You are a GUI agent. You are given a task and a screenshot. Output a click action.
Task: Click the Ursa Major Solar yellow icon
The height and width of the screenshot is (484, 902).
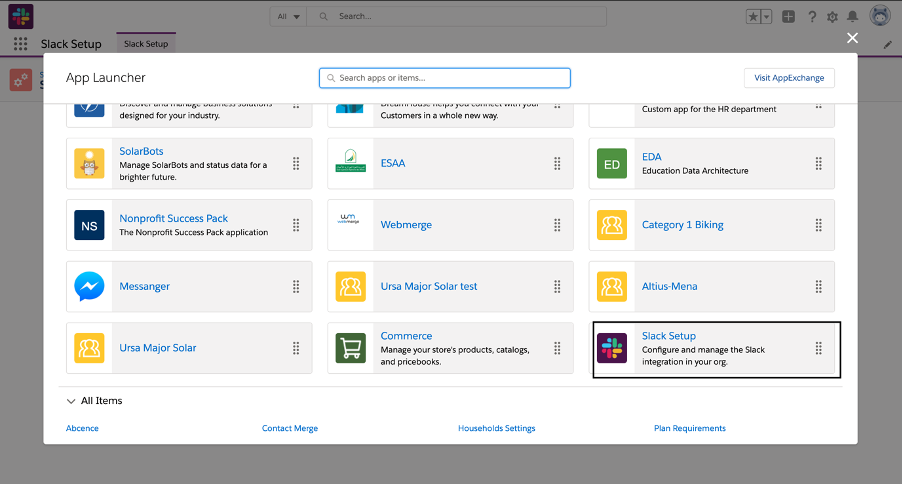89,348
